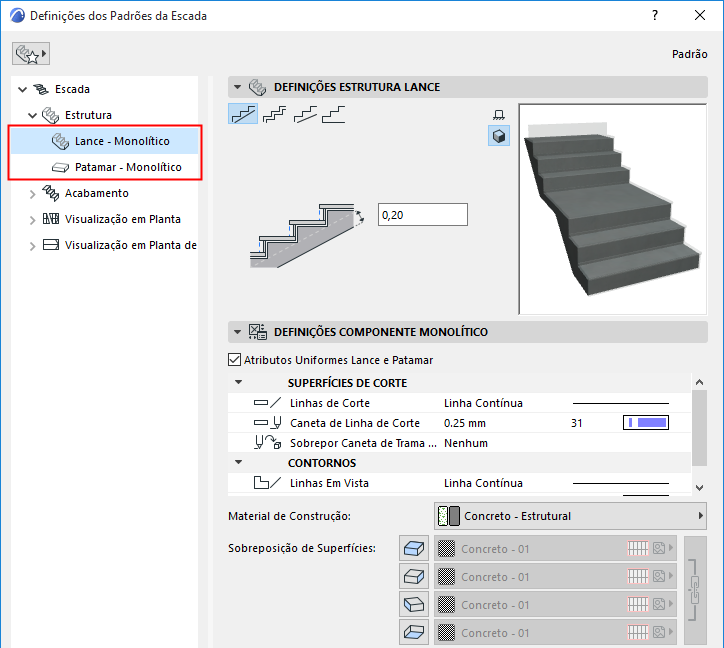724x648 pixels.
Task: Select the fourth flight structure type icon
Action: [334, 114]
